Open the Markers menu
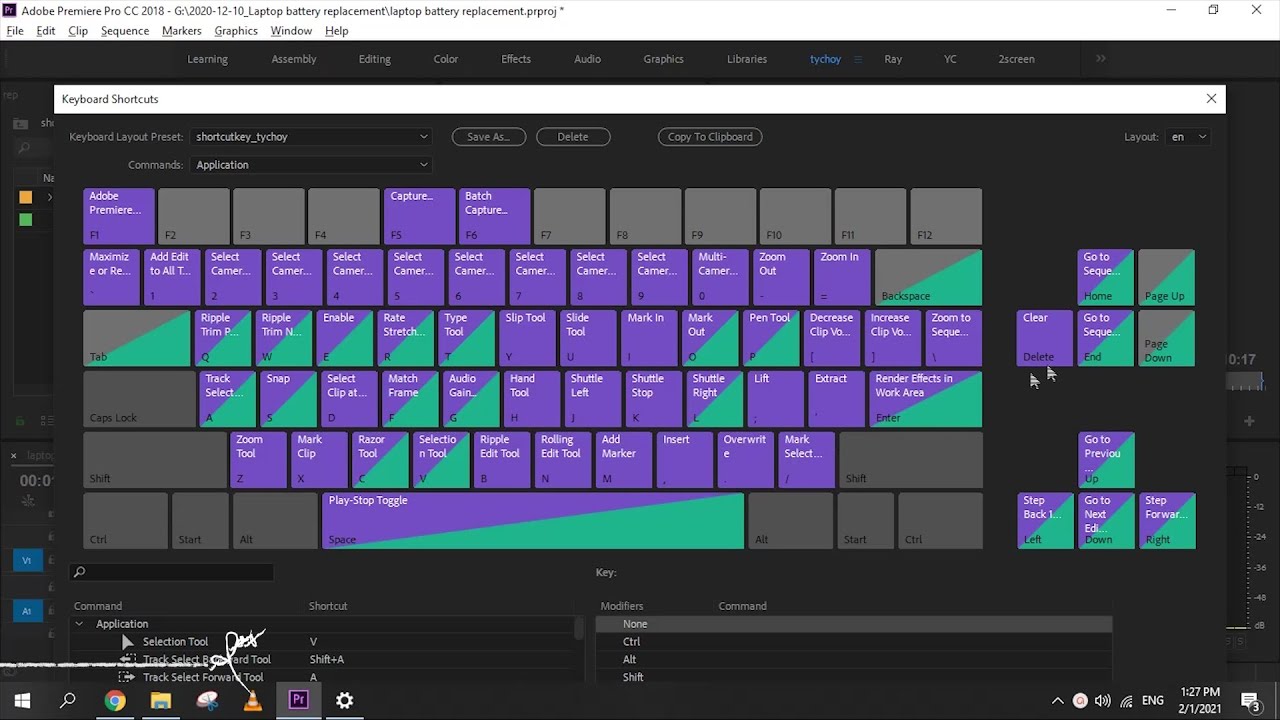Screen dimensions: 1280x720 click(182, 31)
